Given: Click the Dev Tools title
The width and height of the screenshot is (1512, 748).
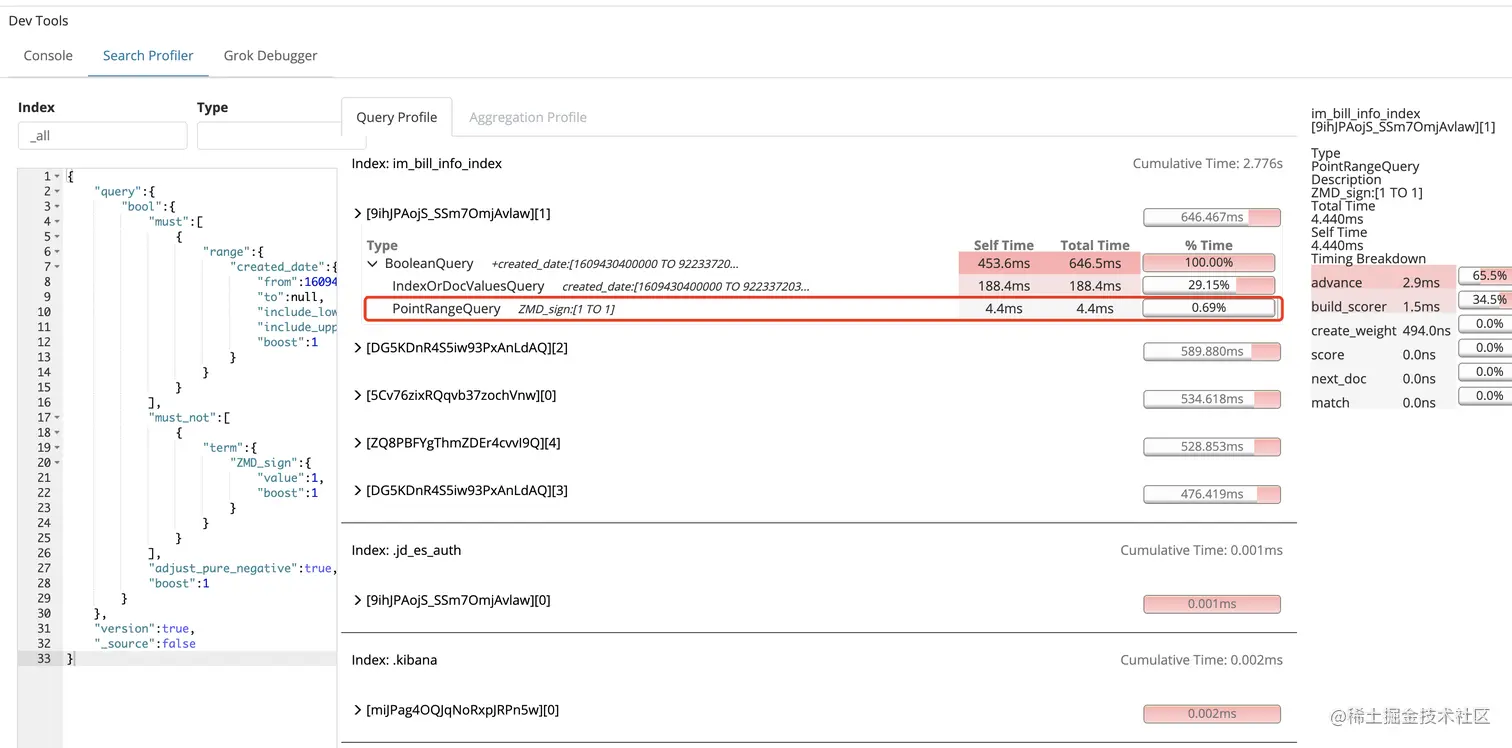Looking at the screenshot, I should (38, 21).
